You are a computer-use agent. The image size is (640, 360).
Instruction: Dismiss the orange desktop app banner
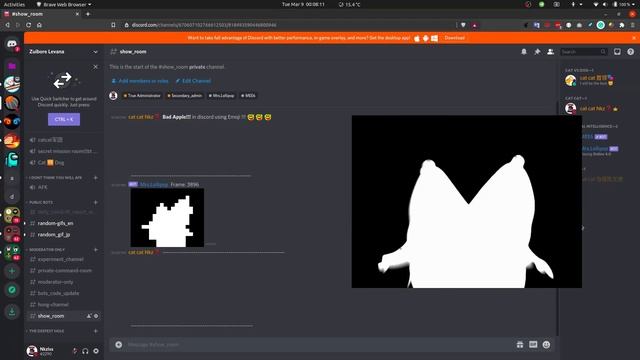634,38
